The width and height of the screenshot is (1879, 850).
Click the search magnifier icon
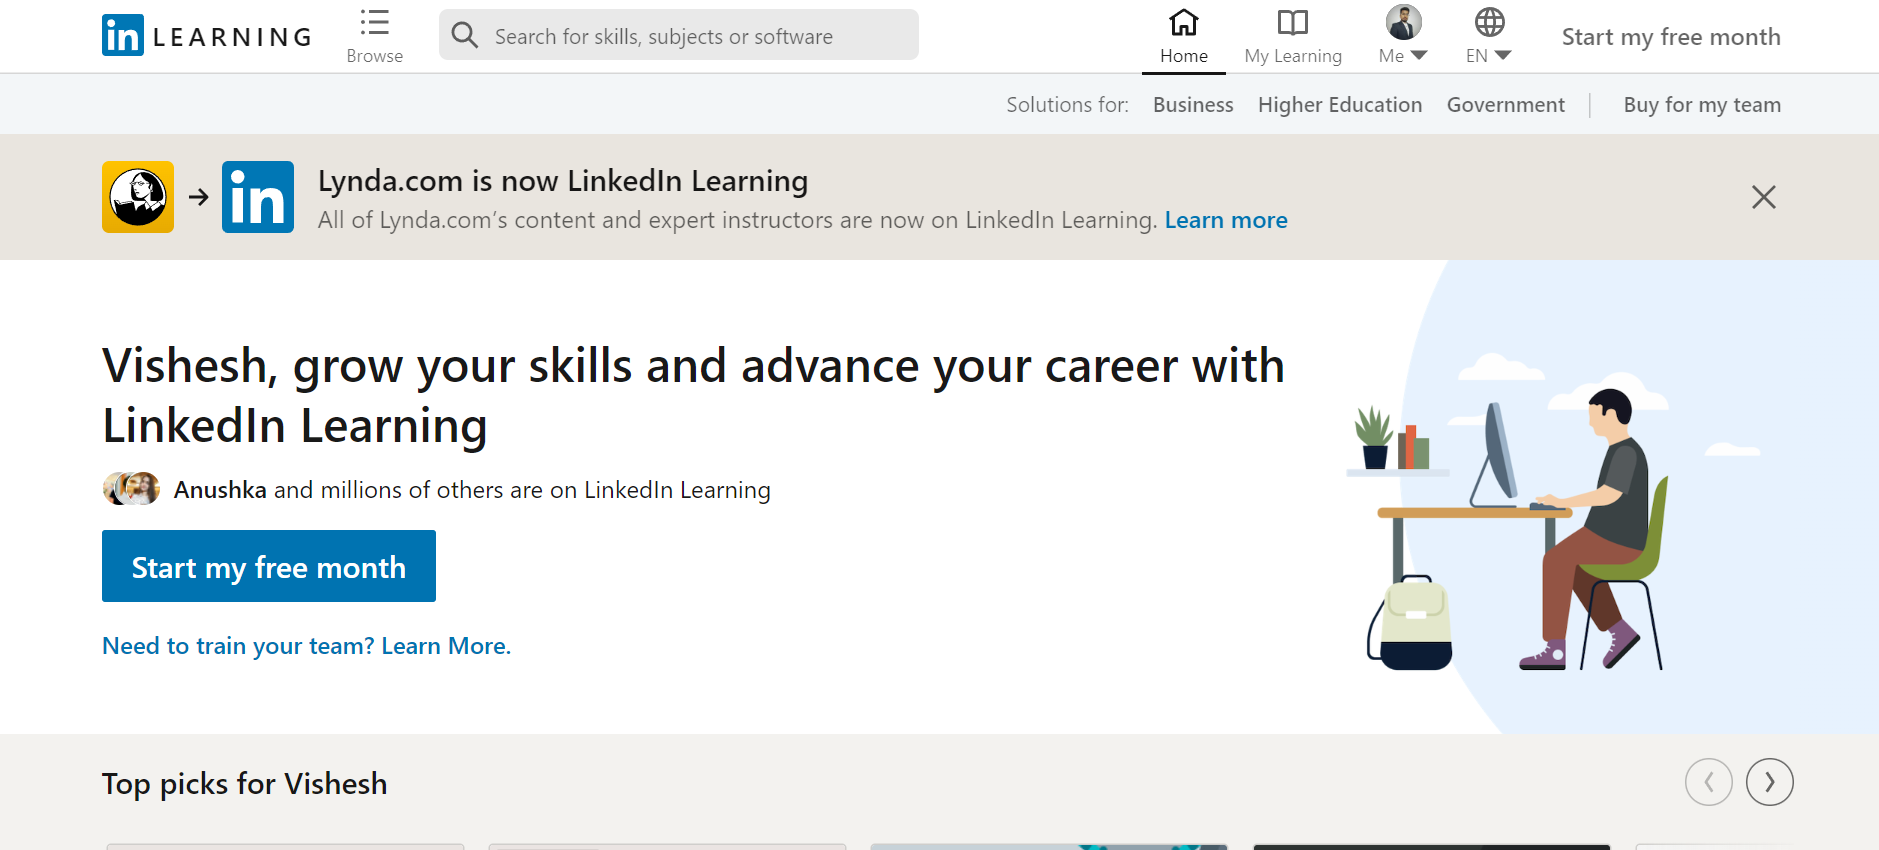[x=464, y=36]
